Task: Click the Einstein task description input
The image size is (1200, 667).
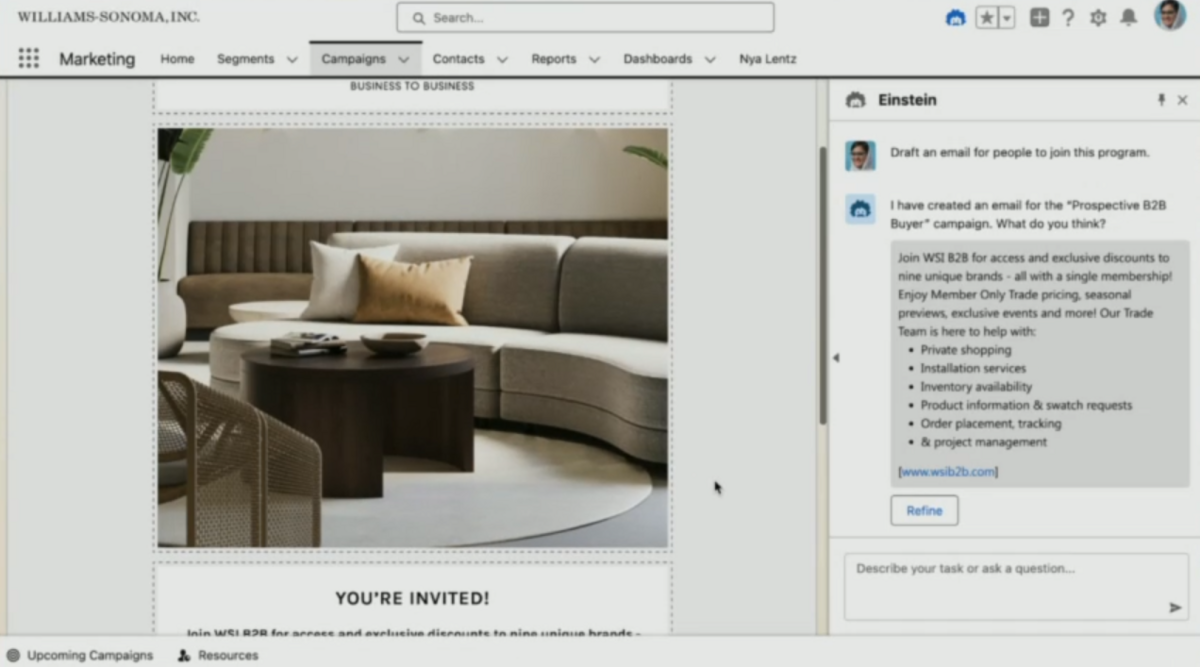Action: (1016, 587)
